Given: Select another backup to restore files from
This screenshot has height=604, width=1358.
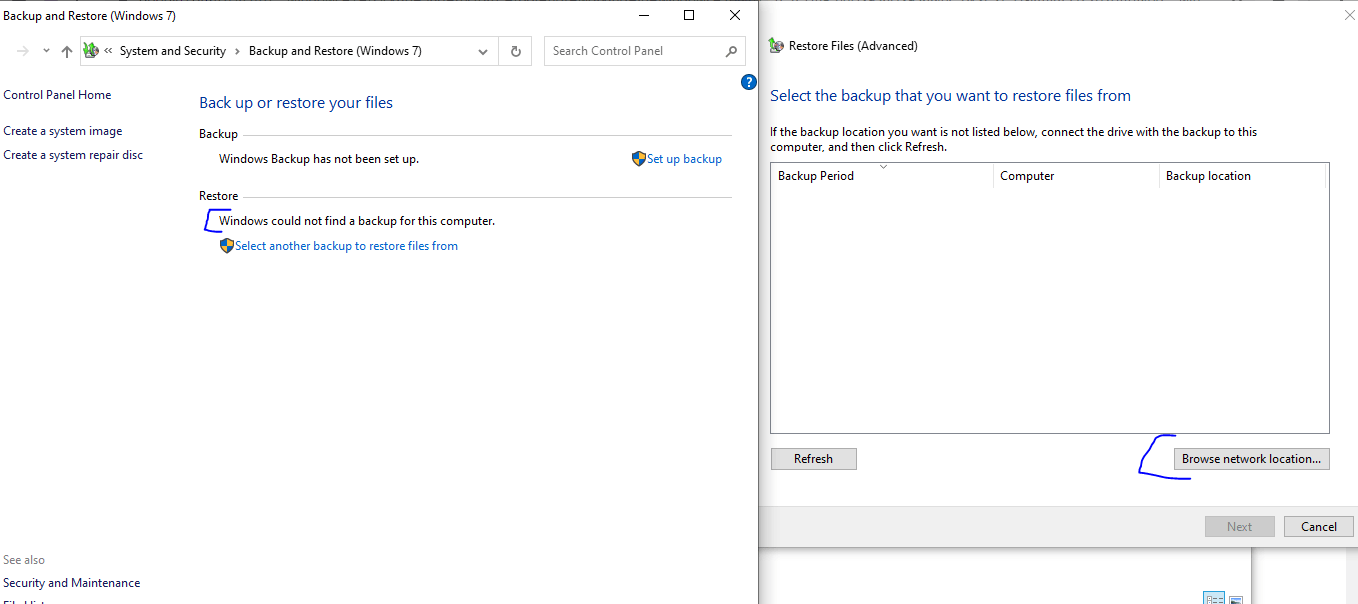Looking at the screenshot, I should tap(346, 246).
